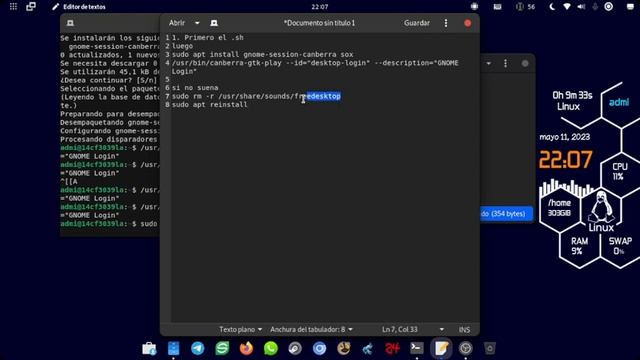Open the blue file manager icon in dock
640x360 pixels.
click(x=173, y=348)
